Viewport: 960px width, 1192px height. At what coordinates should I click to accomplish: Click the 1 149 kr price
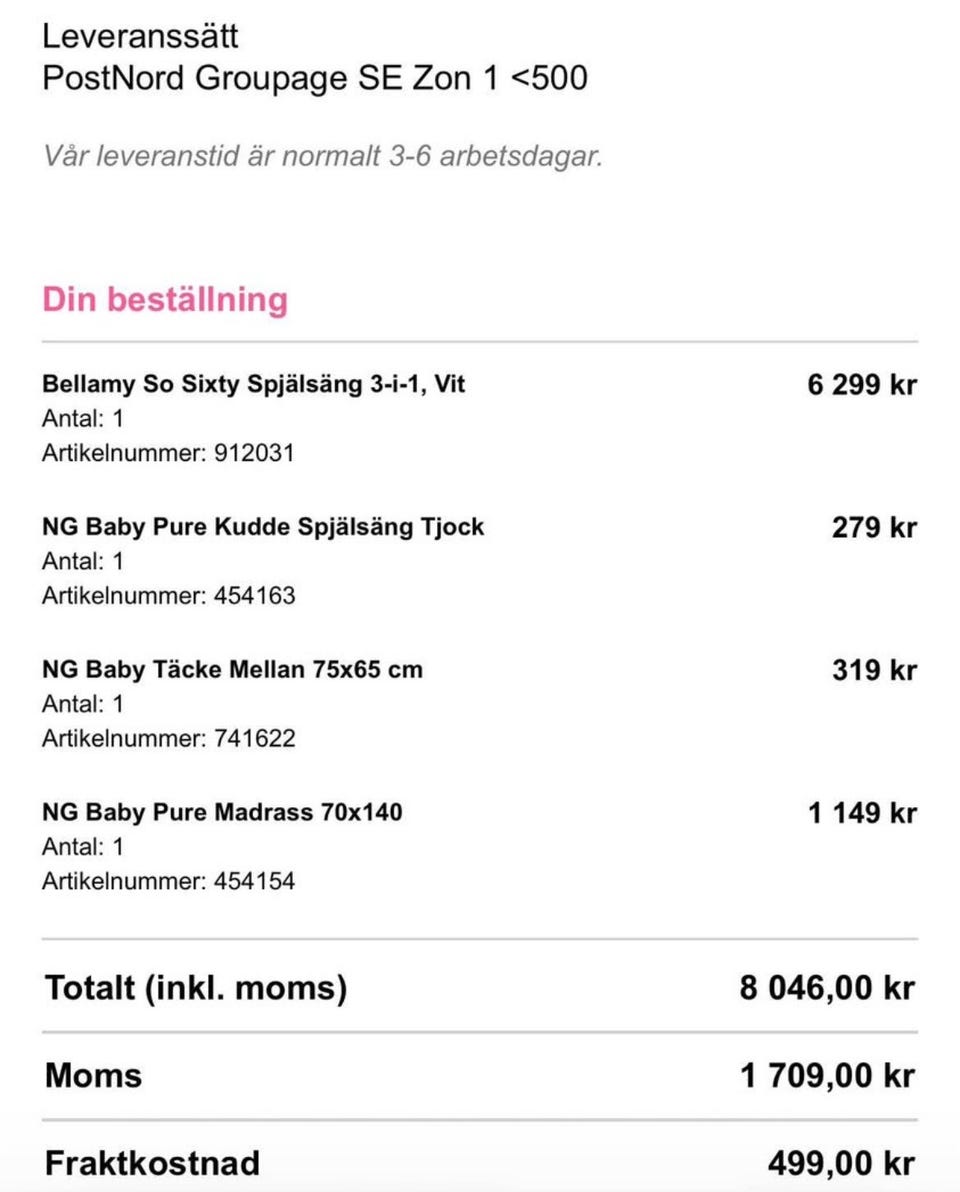861,813
